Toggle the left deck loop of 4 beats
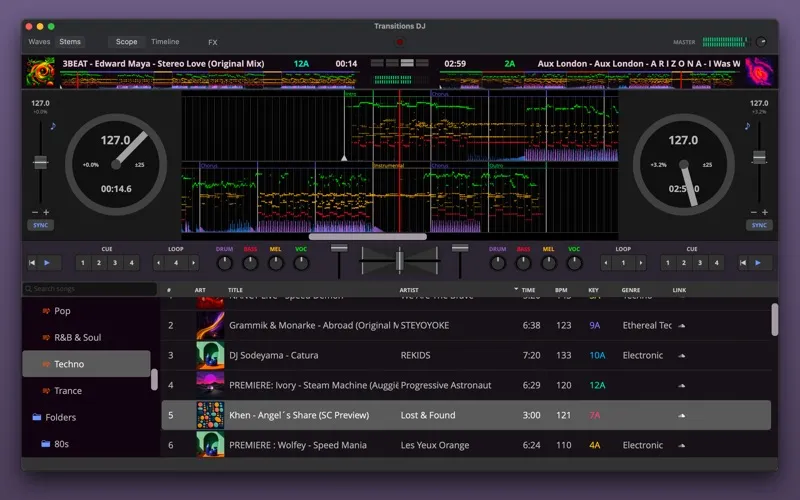Screen dimensions: 800x500 [176, 263]
